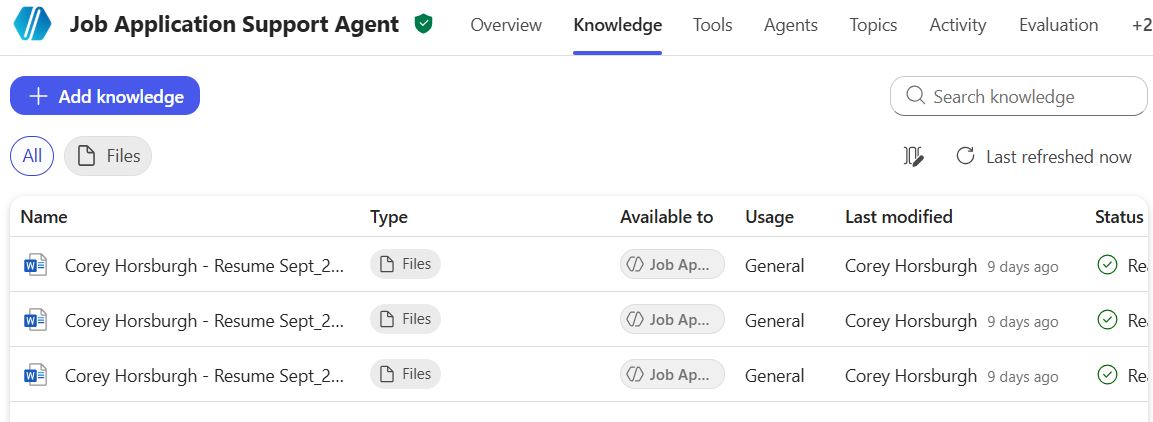This screenshot has width=1153, height=422.
Task: Open the edit columns icon
Action: [x=913, y=156]
